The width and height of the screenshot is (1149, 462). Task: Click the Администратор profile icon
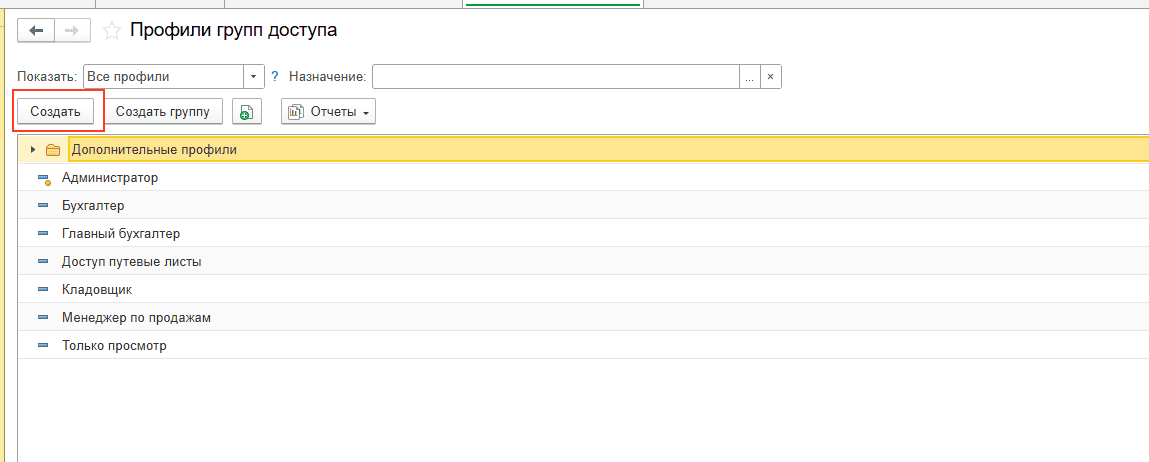point(43,178)
